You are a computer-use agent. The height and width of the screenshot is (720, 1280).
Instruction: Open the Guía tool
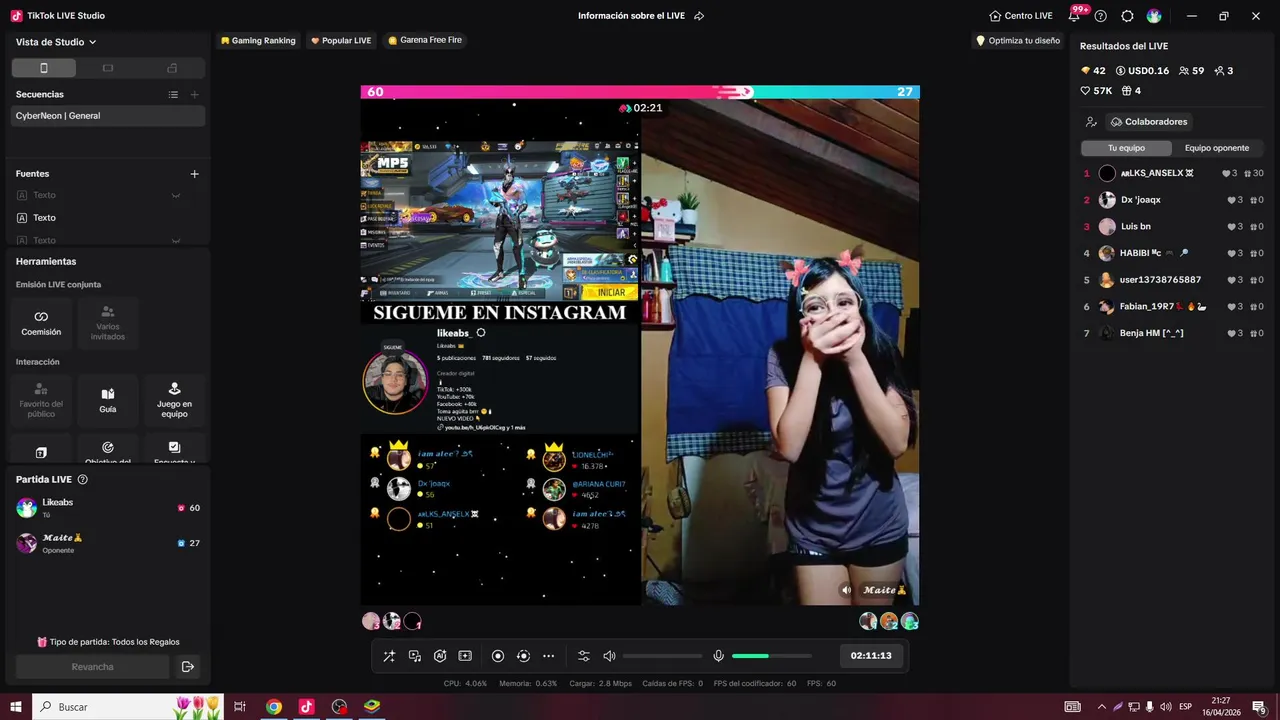[x=108, y=400]
